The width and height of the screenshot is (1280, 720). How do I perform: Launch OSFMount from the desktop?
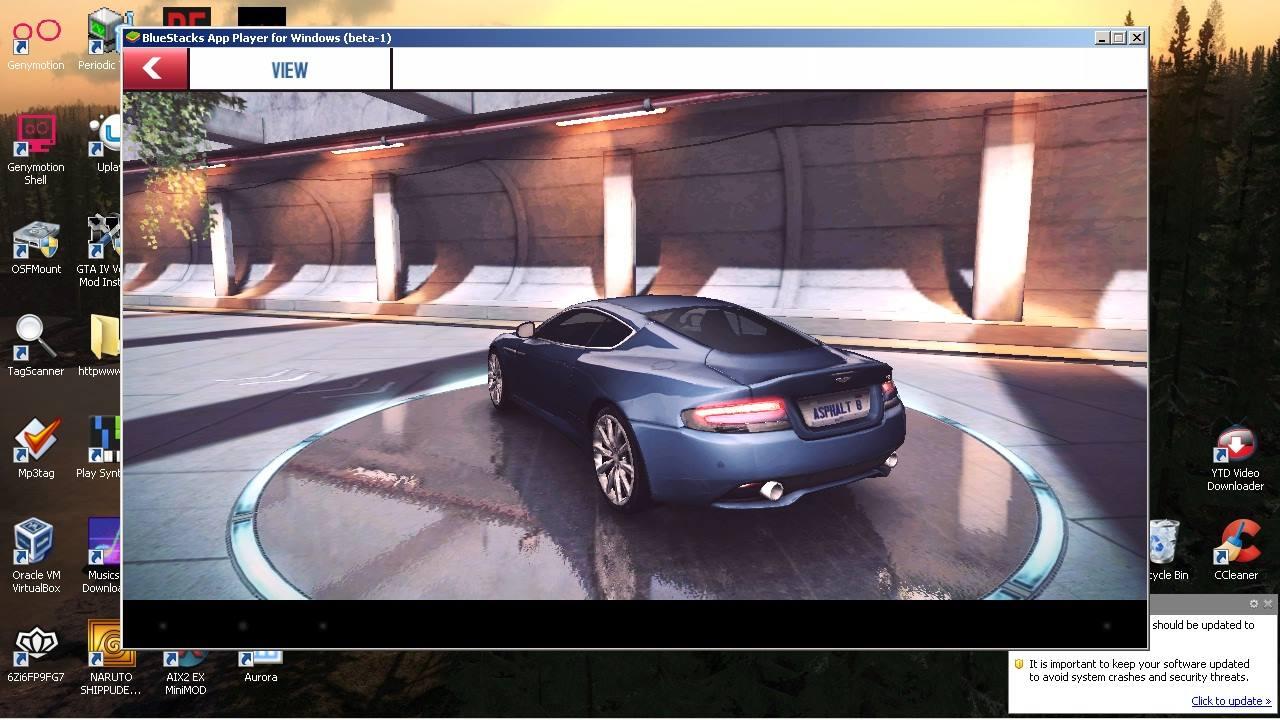click(x=36, y=248)
